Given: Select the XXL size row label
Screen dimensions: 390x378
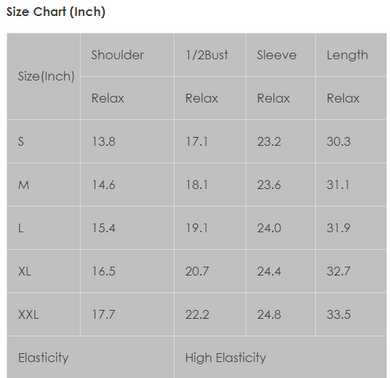Looking at the screenshot, I should pyautogui.click(x=28, y=315).
